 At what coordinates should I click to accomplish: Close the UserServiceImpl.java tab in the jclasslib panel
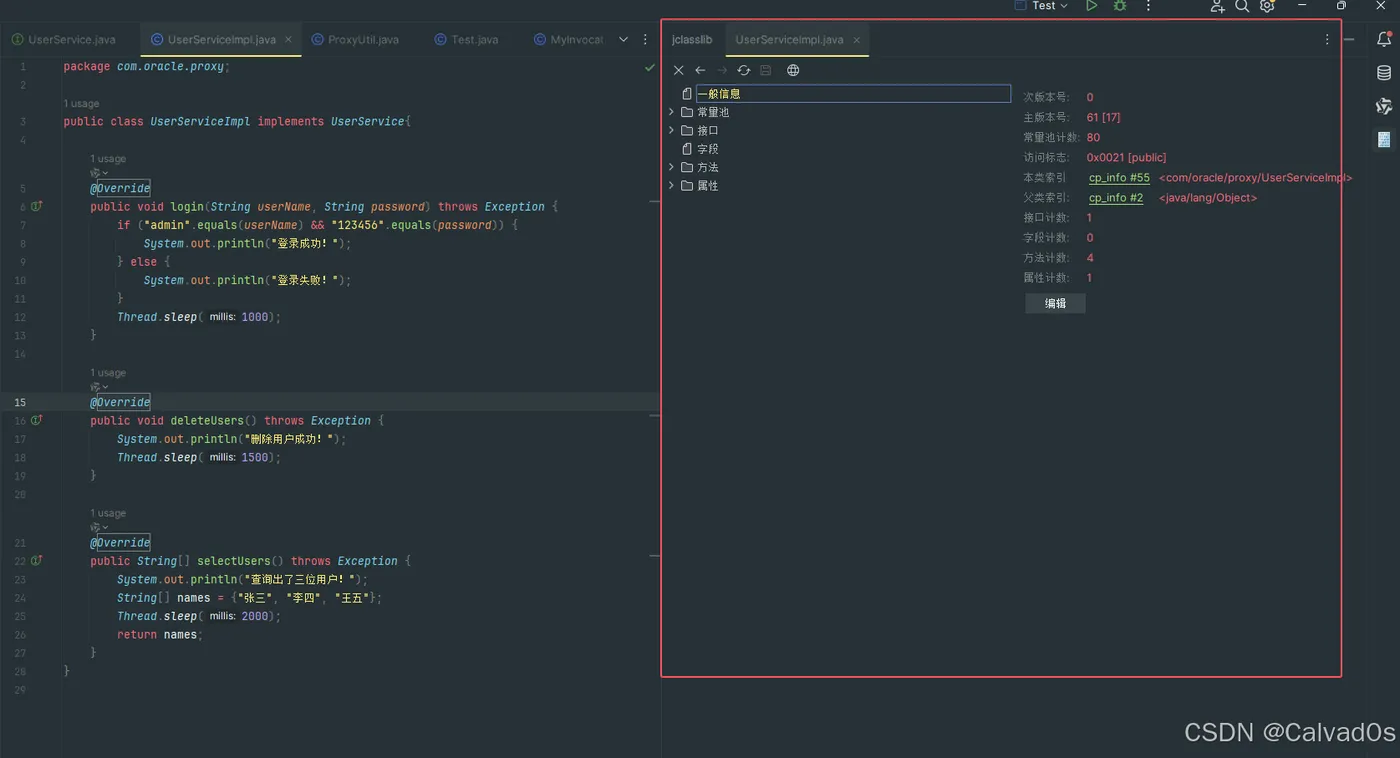tap(857, 40)
